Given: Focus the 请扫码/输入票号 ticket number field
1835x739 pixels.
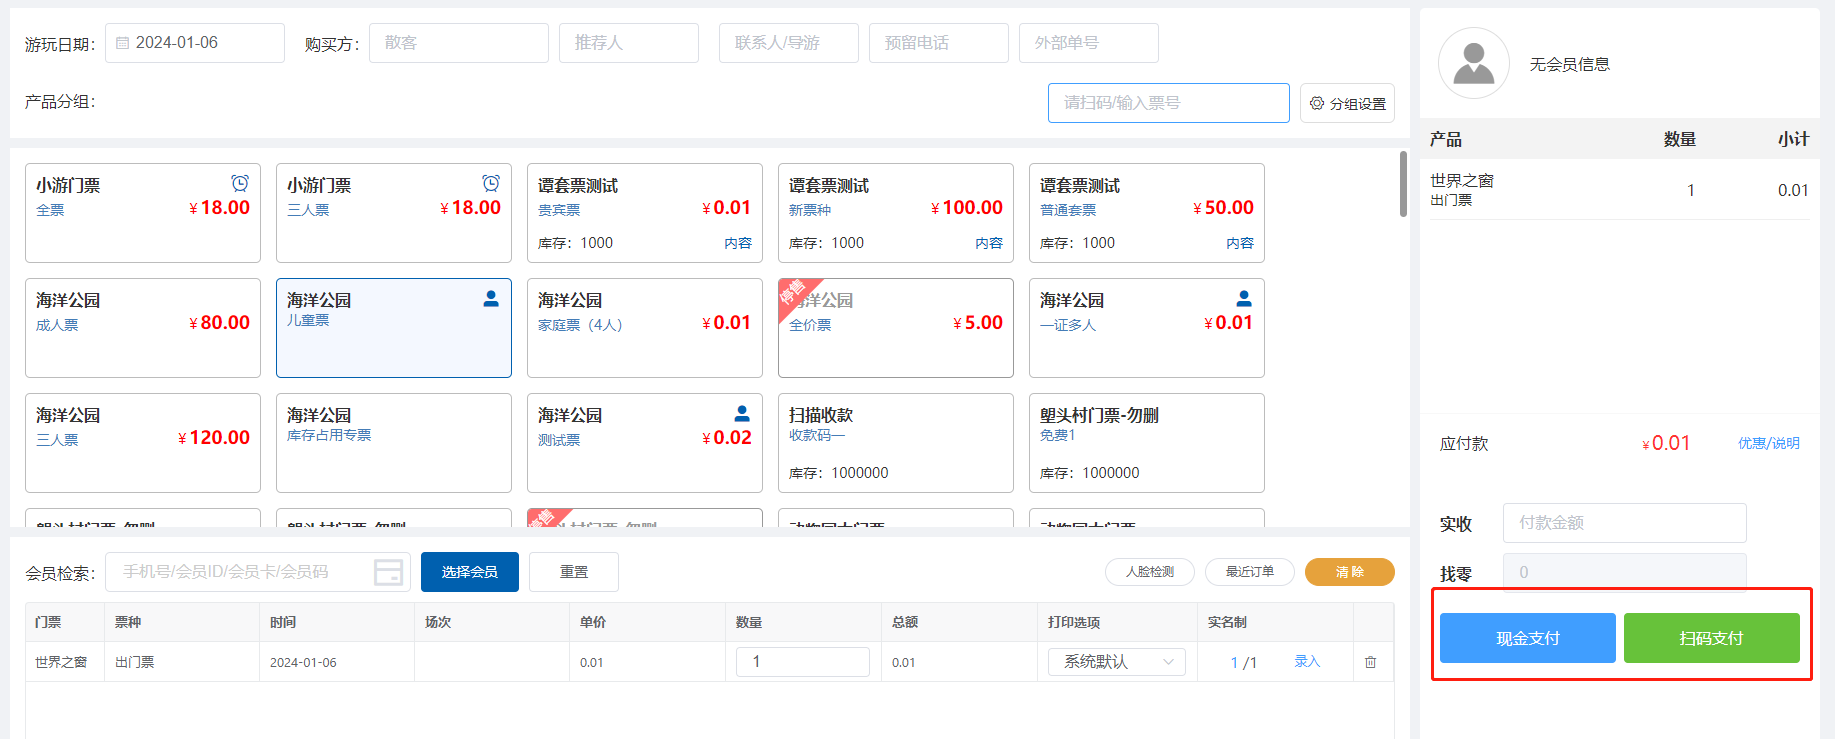Looking at the screenshot, I should [1168, 103].
